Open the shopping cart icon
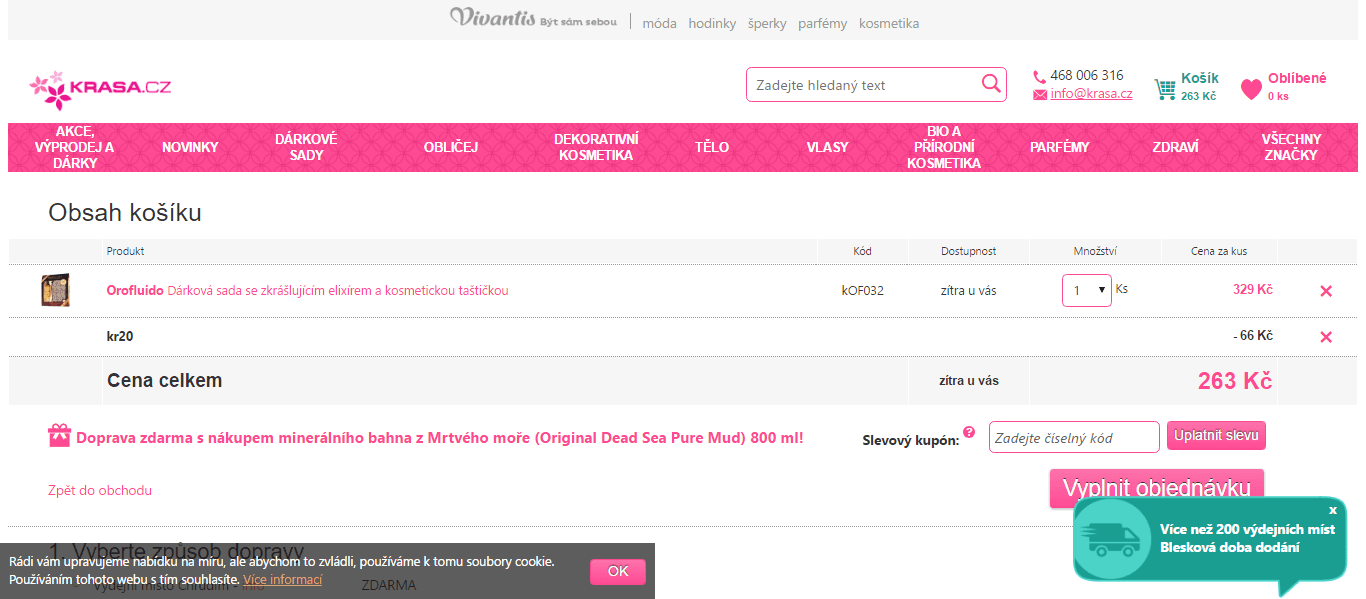 point(1165,89)
